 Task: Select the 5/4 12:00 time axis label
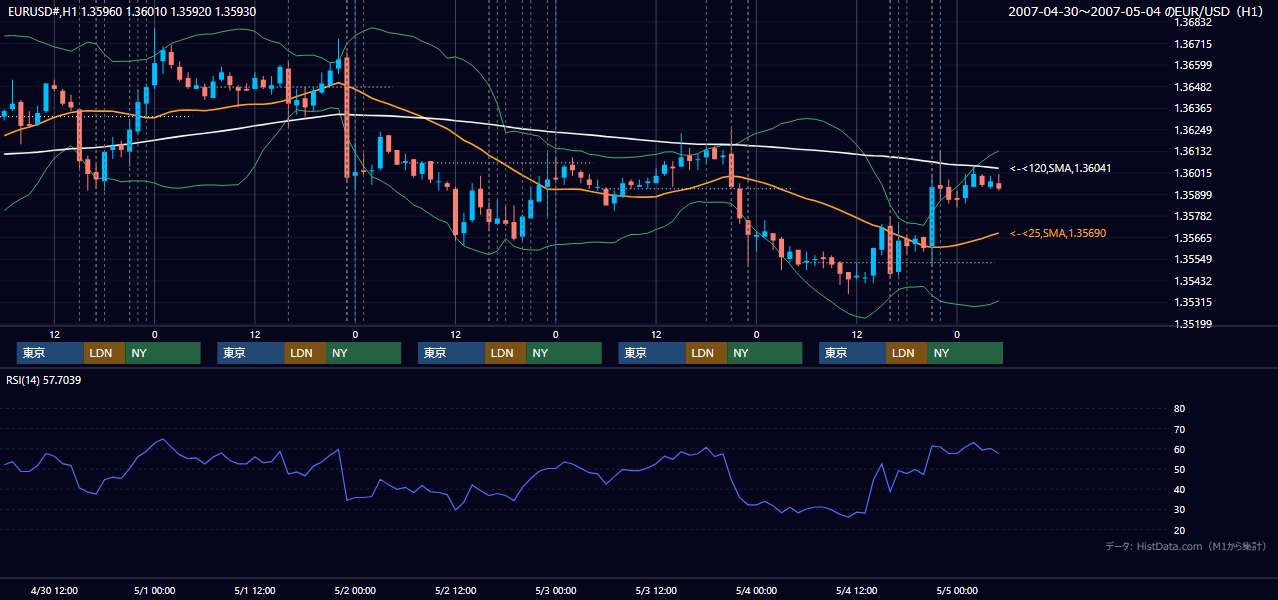(857, 591)
